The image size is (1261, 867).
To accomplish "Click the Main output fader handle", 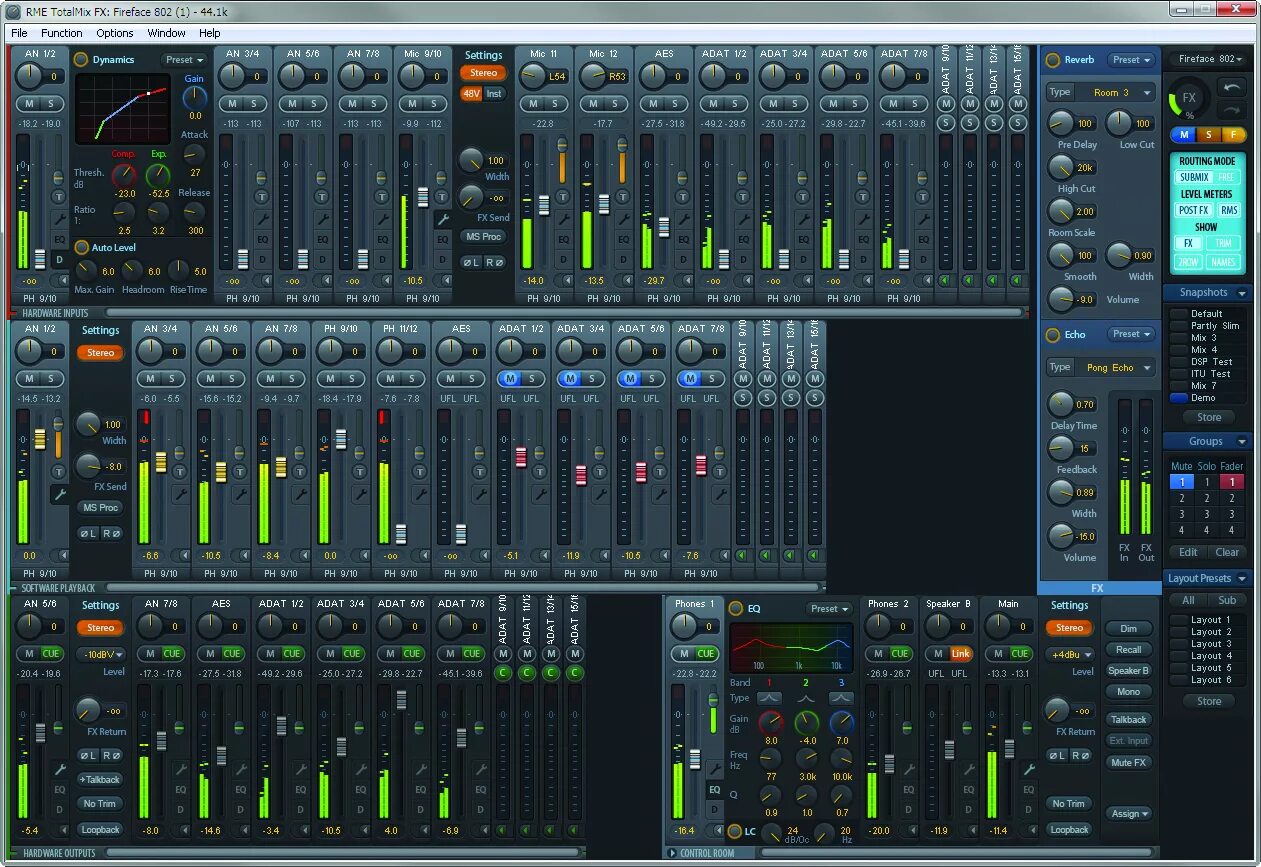I will pos(1009,749).
